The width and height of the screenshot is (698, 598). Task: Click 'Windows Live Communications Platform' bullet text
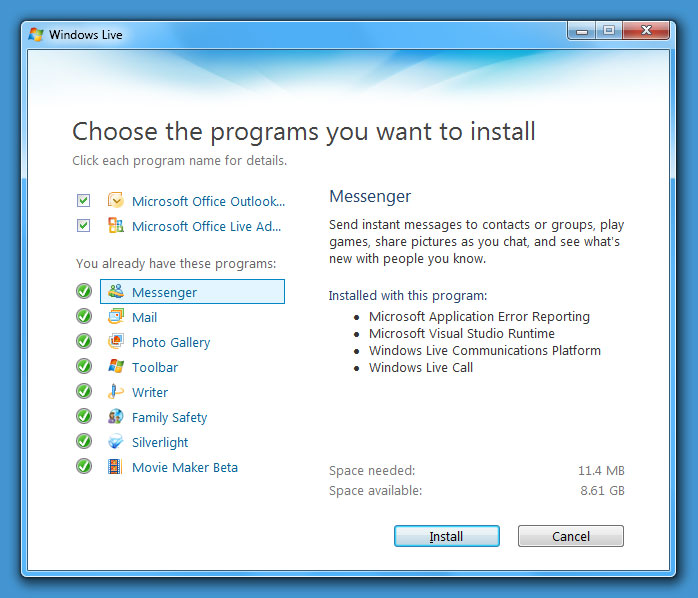485,350
